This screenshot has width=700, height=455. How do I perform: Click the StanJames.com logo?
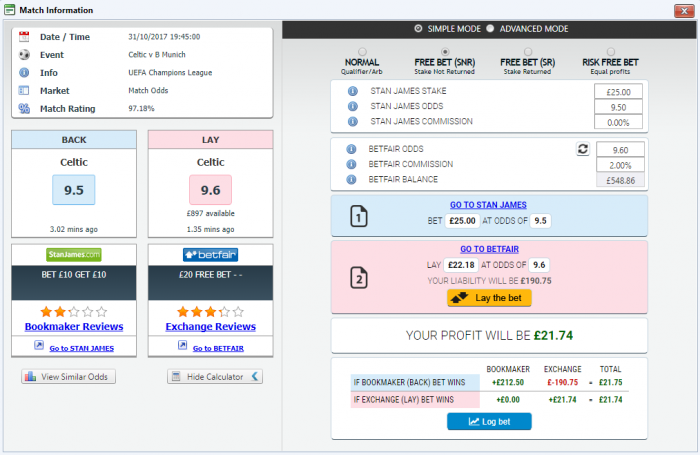[74, 255]
